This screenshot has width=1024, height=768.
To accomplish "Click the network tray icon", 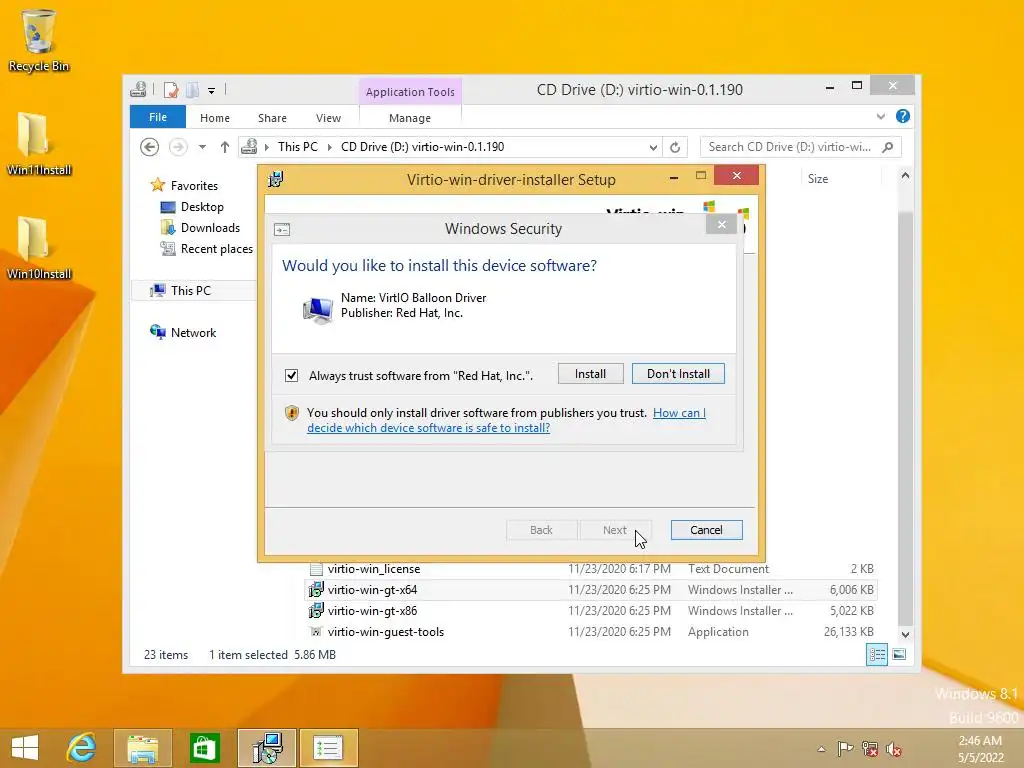I will click(869, 748).
